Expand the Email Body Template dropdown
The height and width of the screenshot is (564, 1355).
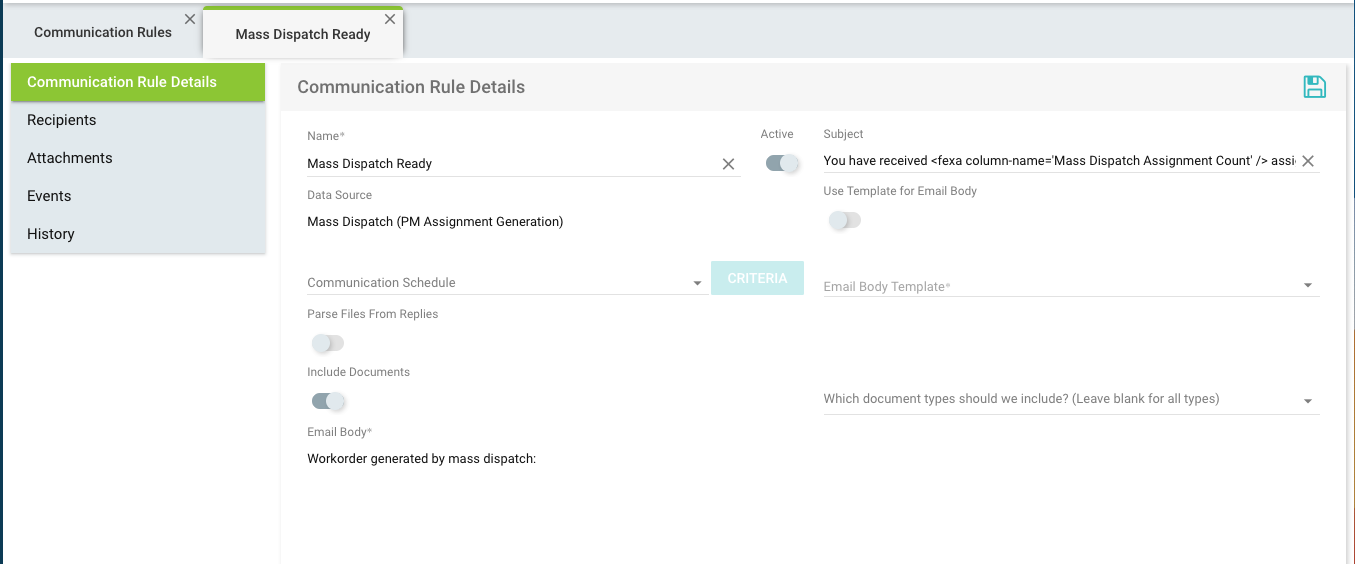1070,286
